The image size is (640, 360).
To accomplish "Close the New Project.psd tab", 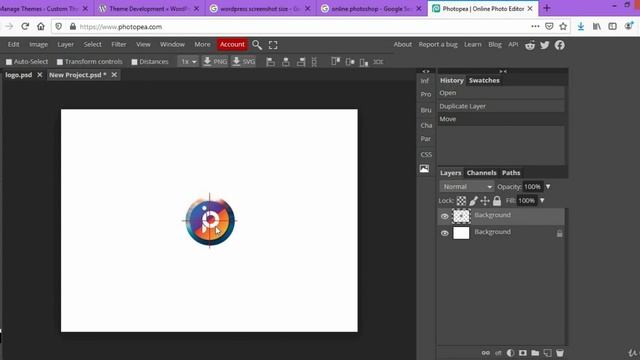I will tap(114, 75).
